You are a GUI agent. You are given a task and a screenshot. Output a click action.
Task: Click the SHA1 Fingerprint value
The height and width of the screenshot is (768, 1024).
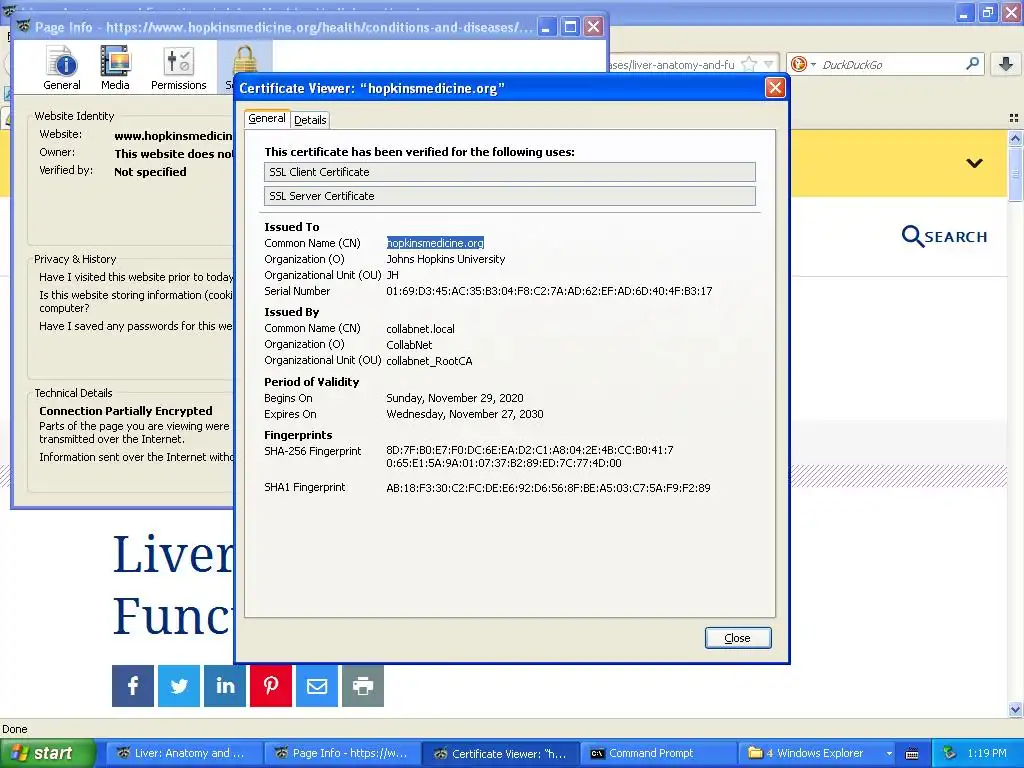(548, 488)
